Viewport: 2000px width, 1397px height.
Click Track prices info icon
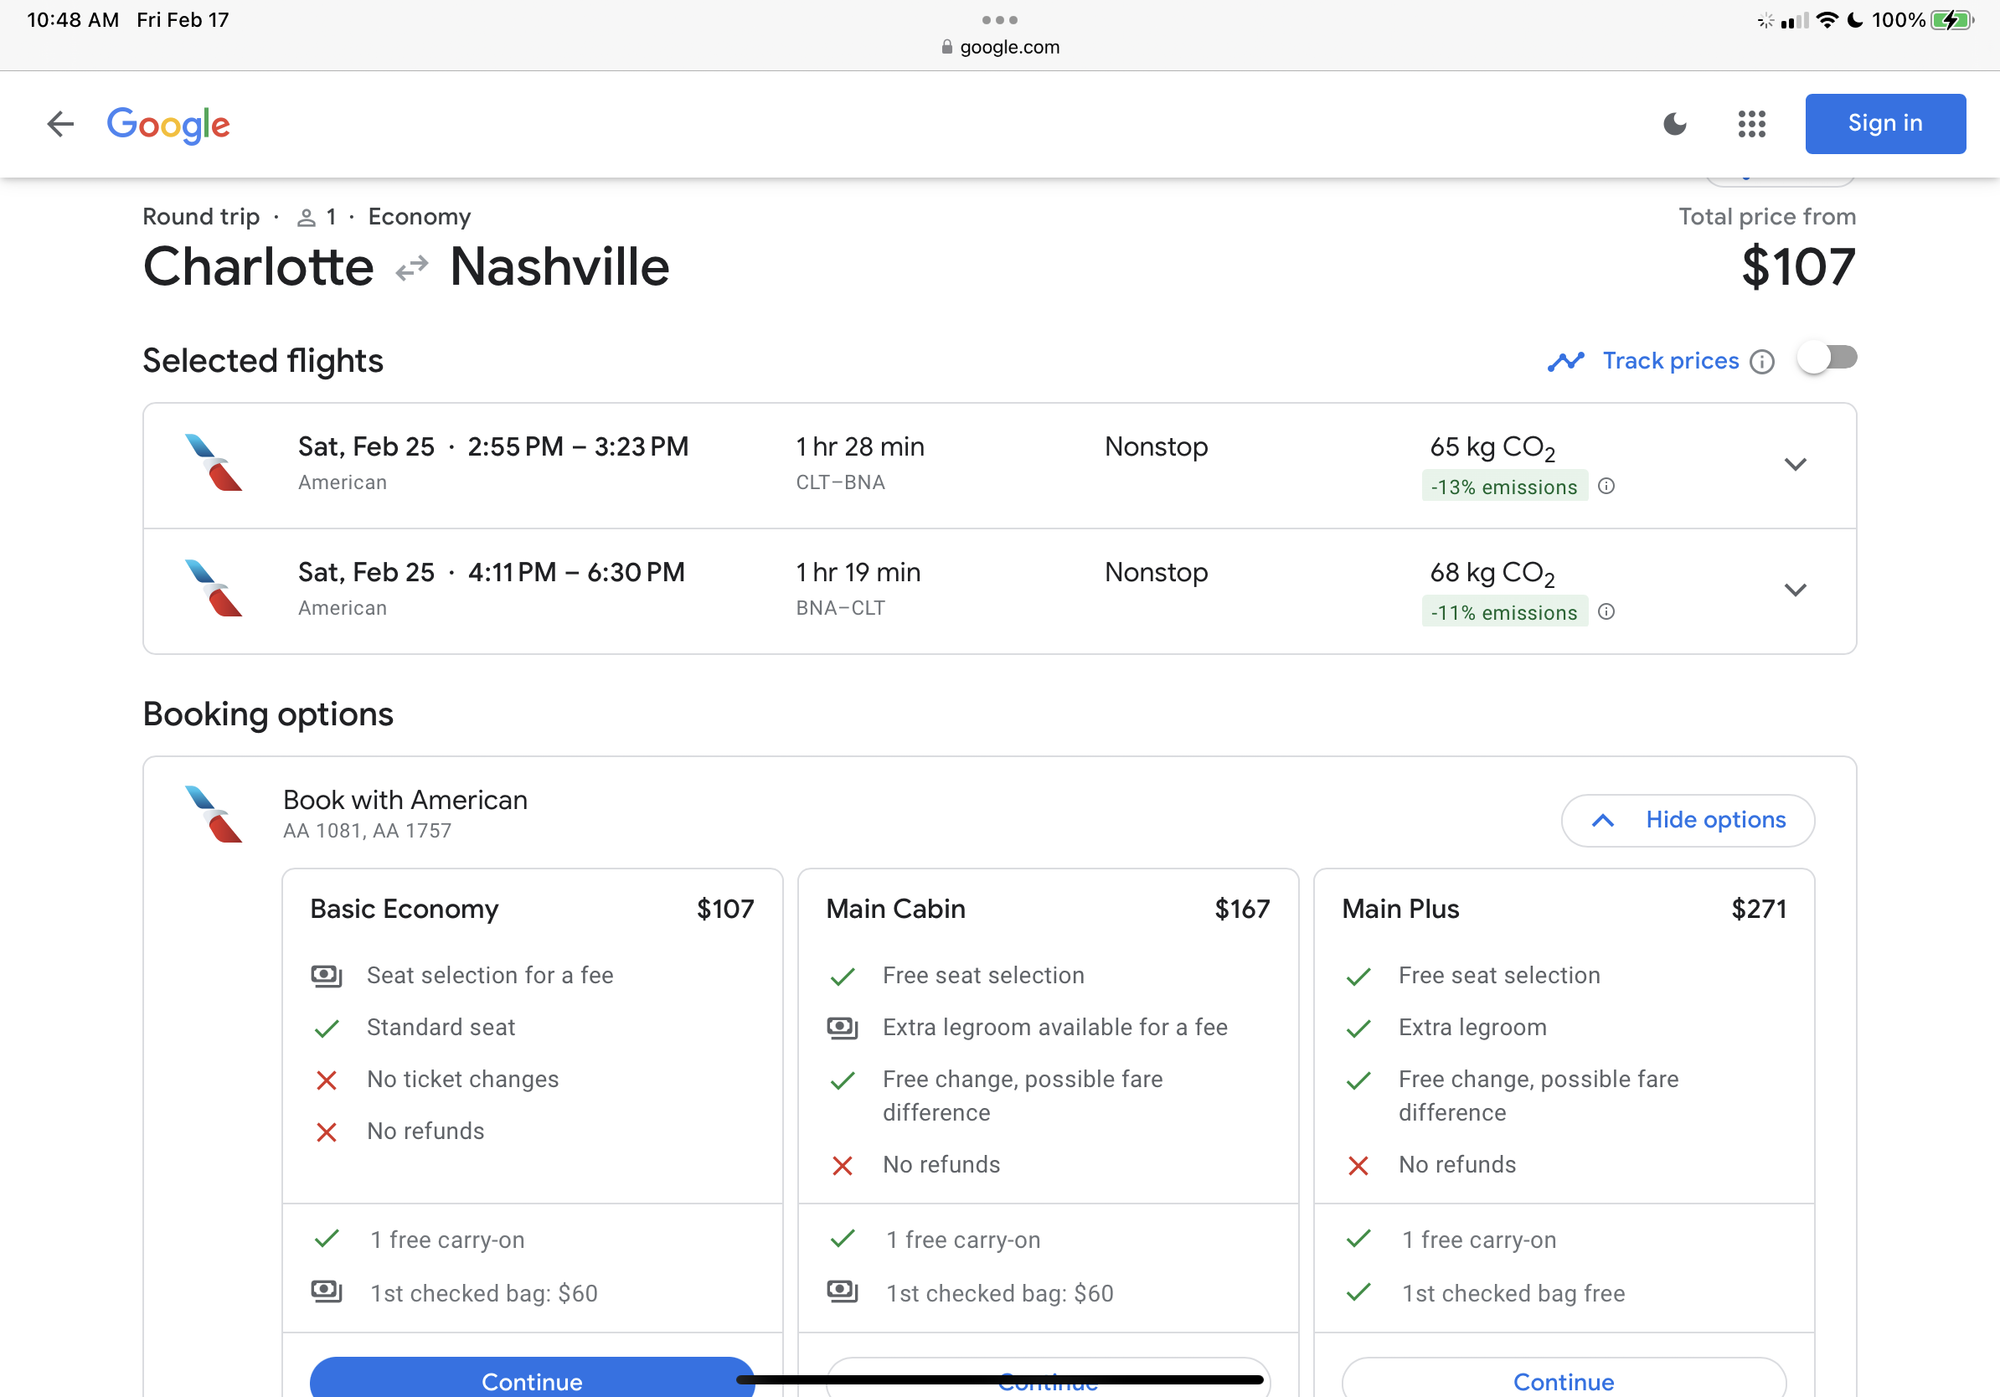click(1762, 362)
